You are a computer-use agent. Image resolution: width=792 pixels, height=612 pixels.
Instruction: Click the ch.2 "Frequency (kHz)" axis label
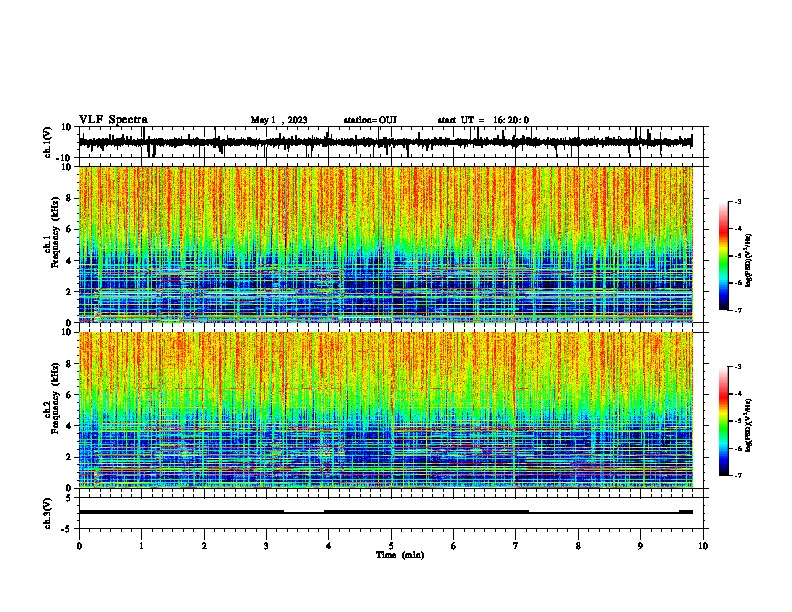coord(55,397)
